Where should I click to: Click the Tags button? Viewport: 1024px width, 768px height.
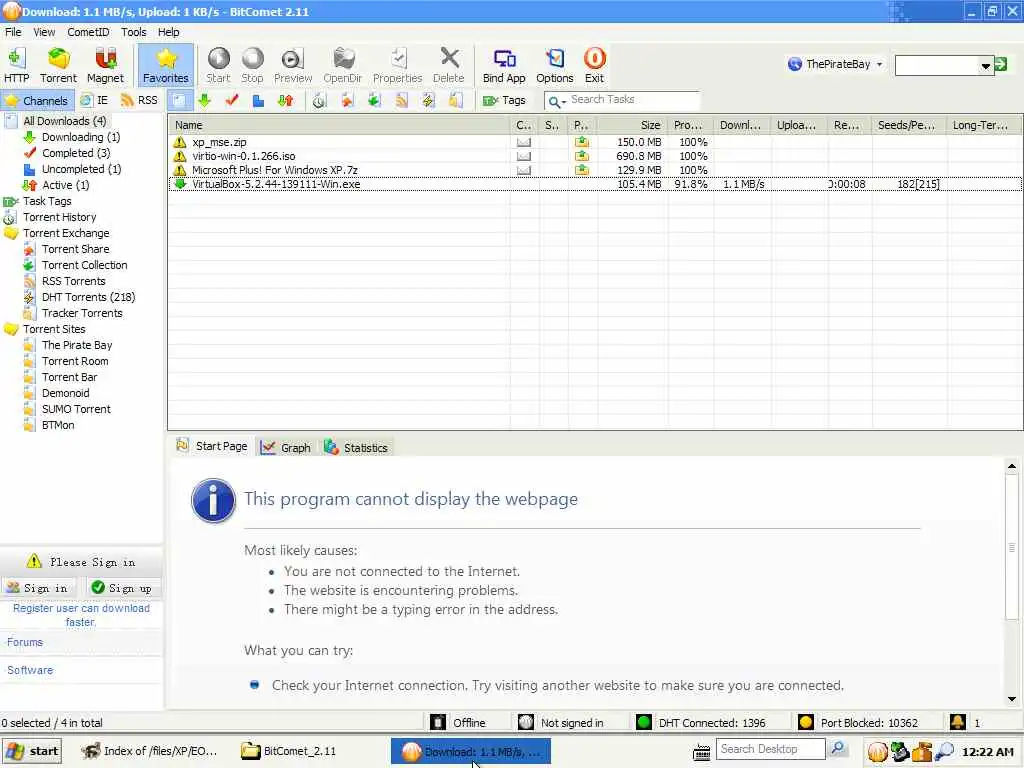(504, 101)
